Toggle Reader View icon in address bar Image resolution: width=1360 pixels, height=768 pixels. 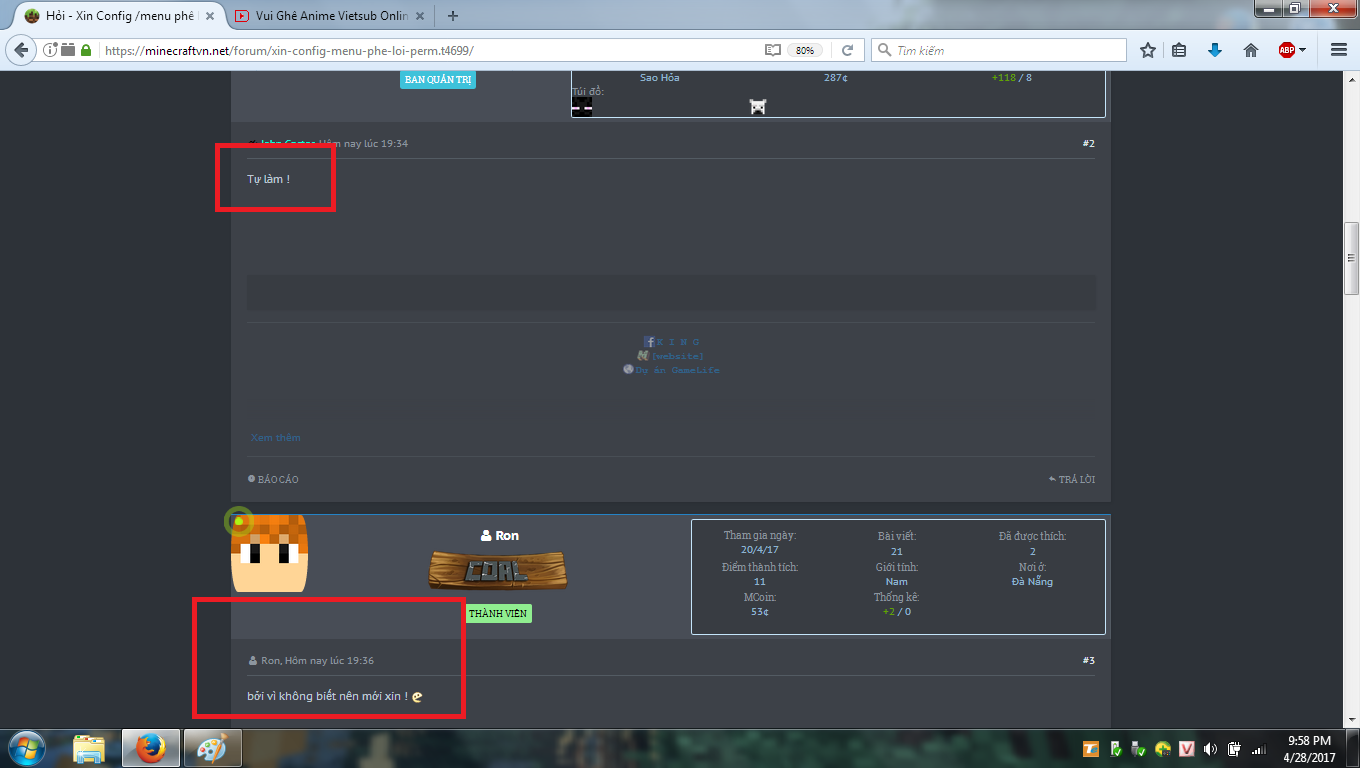(772, 50)
